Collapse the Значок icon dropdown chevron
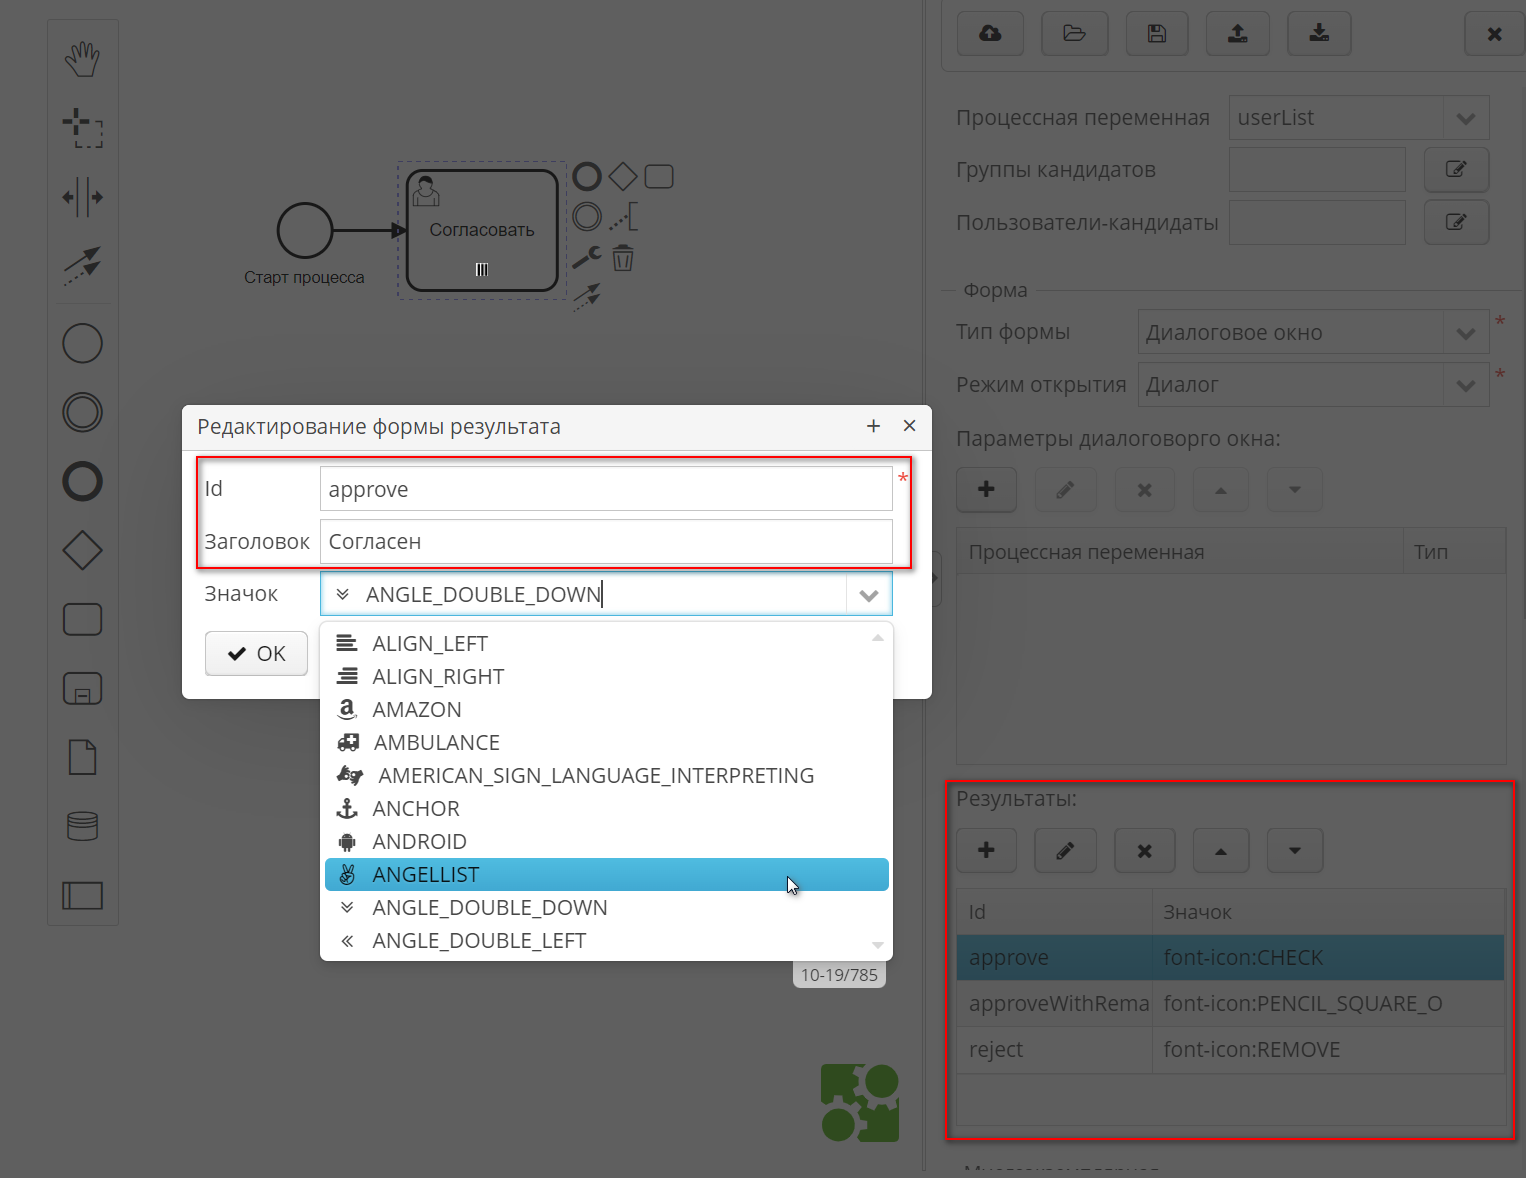This screenshot has width=1526, height=1178. click(868, 593)
